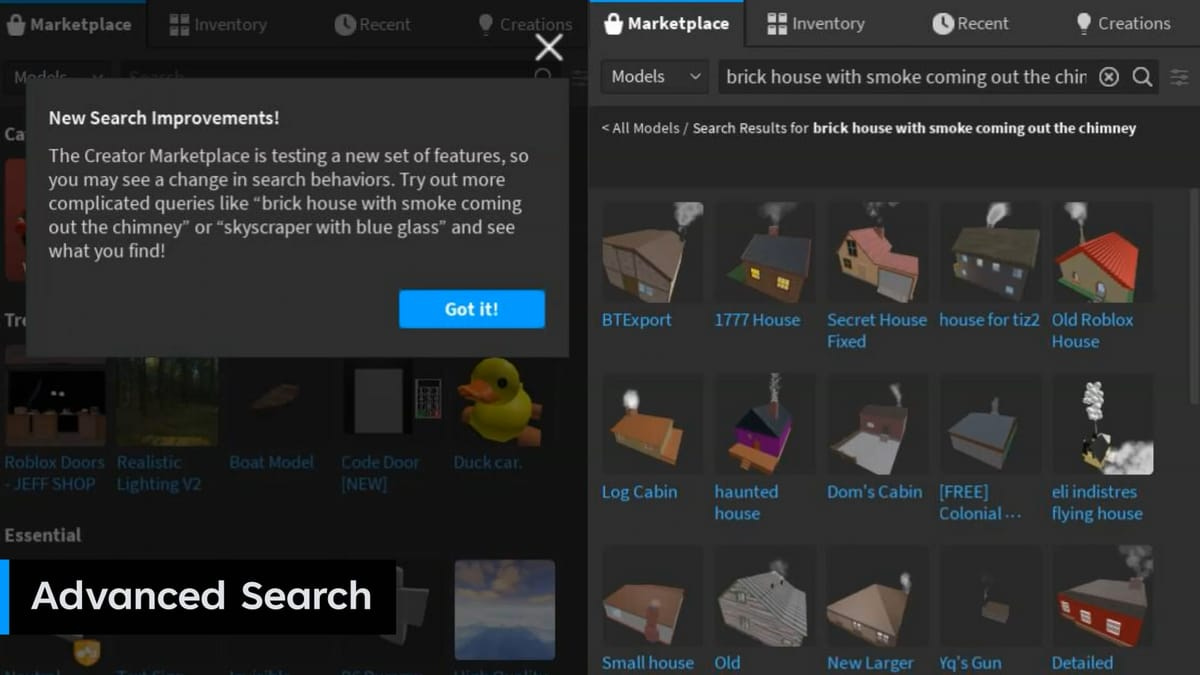The height and width of the screenshot is (675, 1200).
Task: Close the New Search Improvements dialog
Action: [549, 46]
